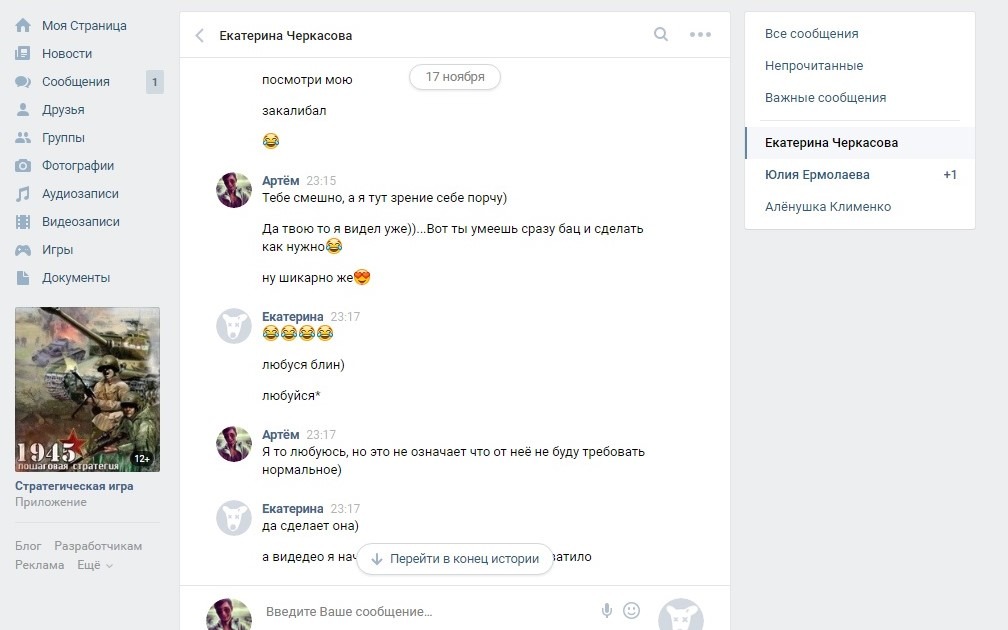Viewport: 1008px width, 630px height.
Task: Open Аудиозаписи music note icon
Action: pyautogui.click(x=22, y=194)
